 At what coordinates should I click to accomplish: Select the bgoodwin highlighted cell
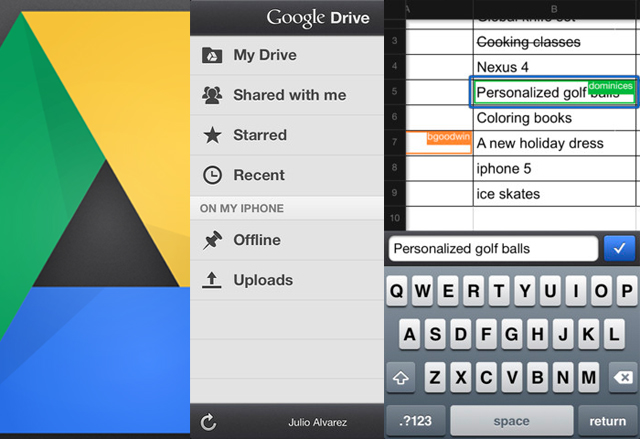[x=439, y=143]
